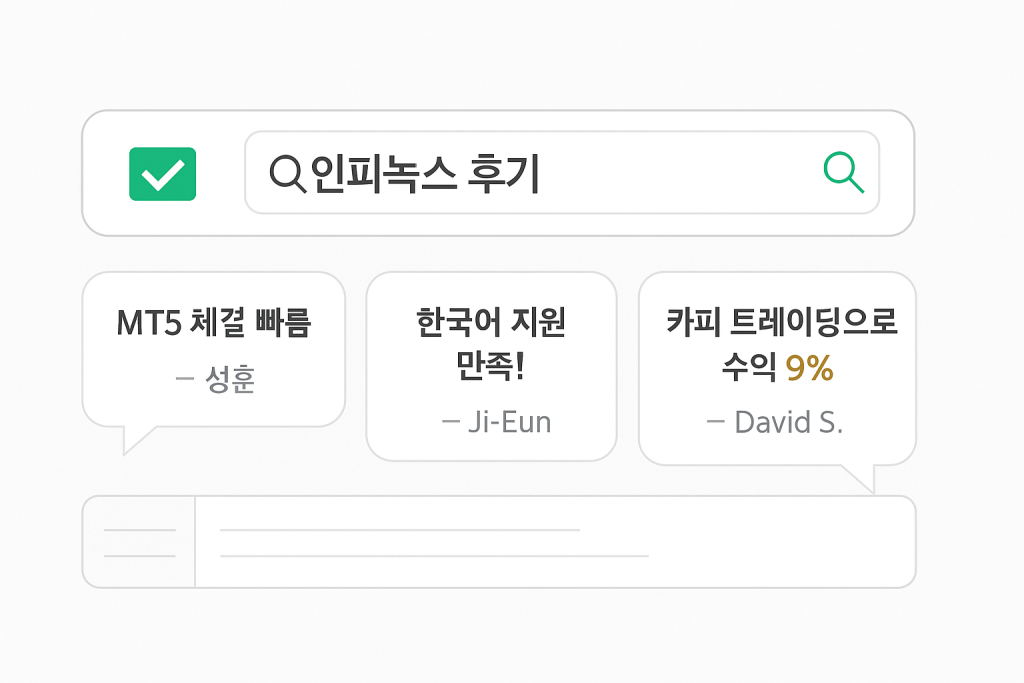Select the longer placeholder line in bottom panel
This screenshot has width=1024, height=683.
click(x=434, y=556)
